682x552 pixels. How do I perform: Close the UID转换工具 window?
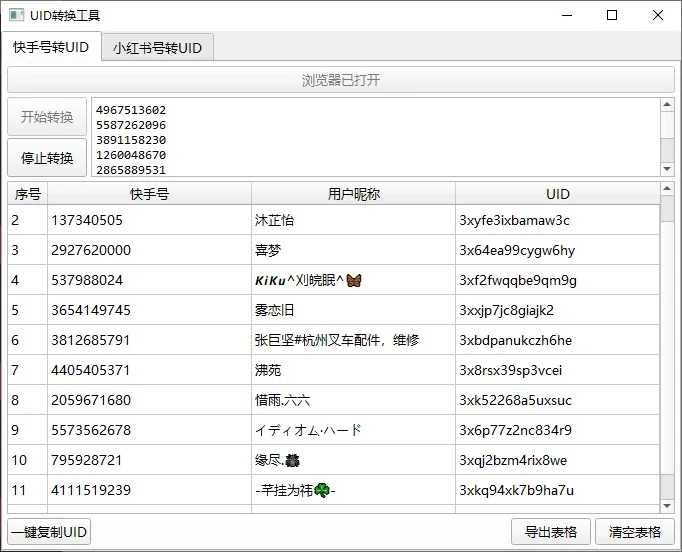click(x=658, y=16)
